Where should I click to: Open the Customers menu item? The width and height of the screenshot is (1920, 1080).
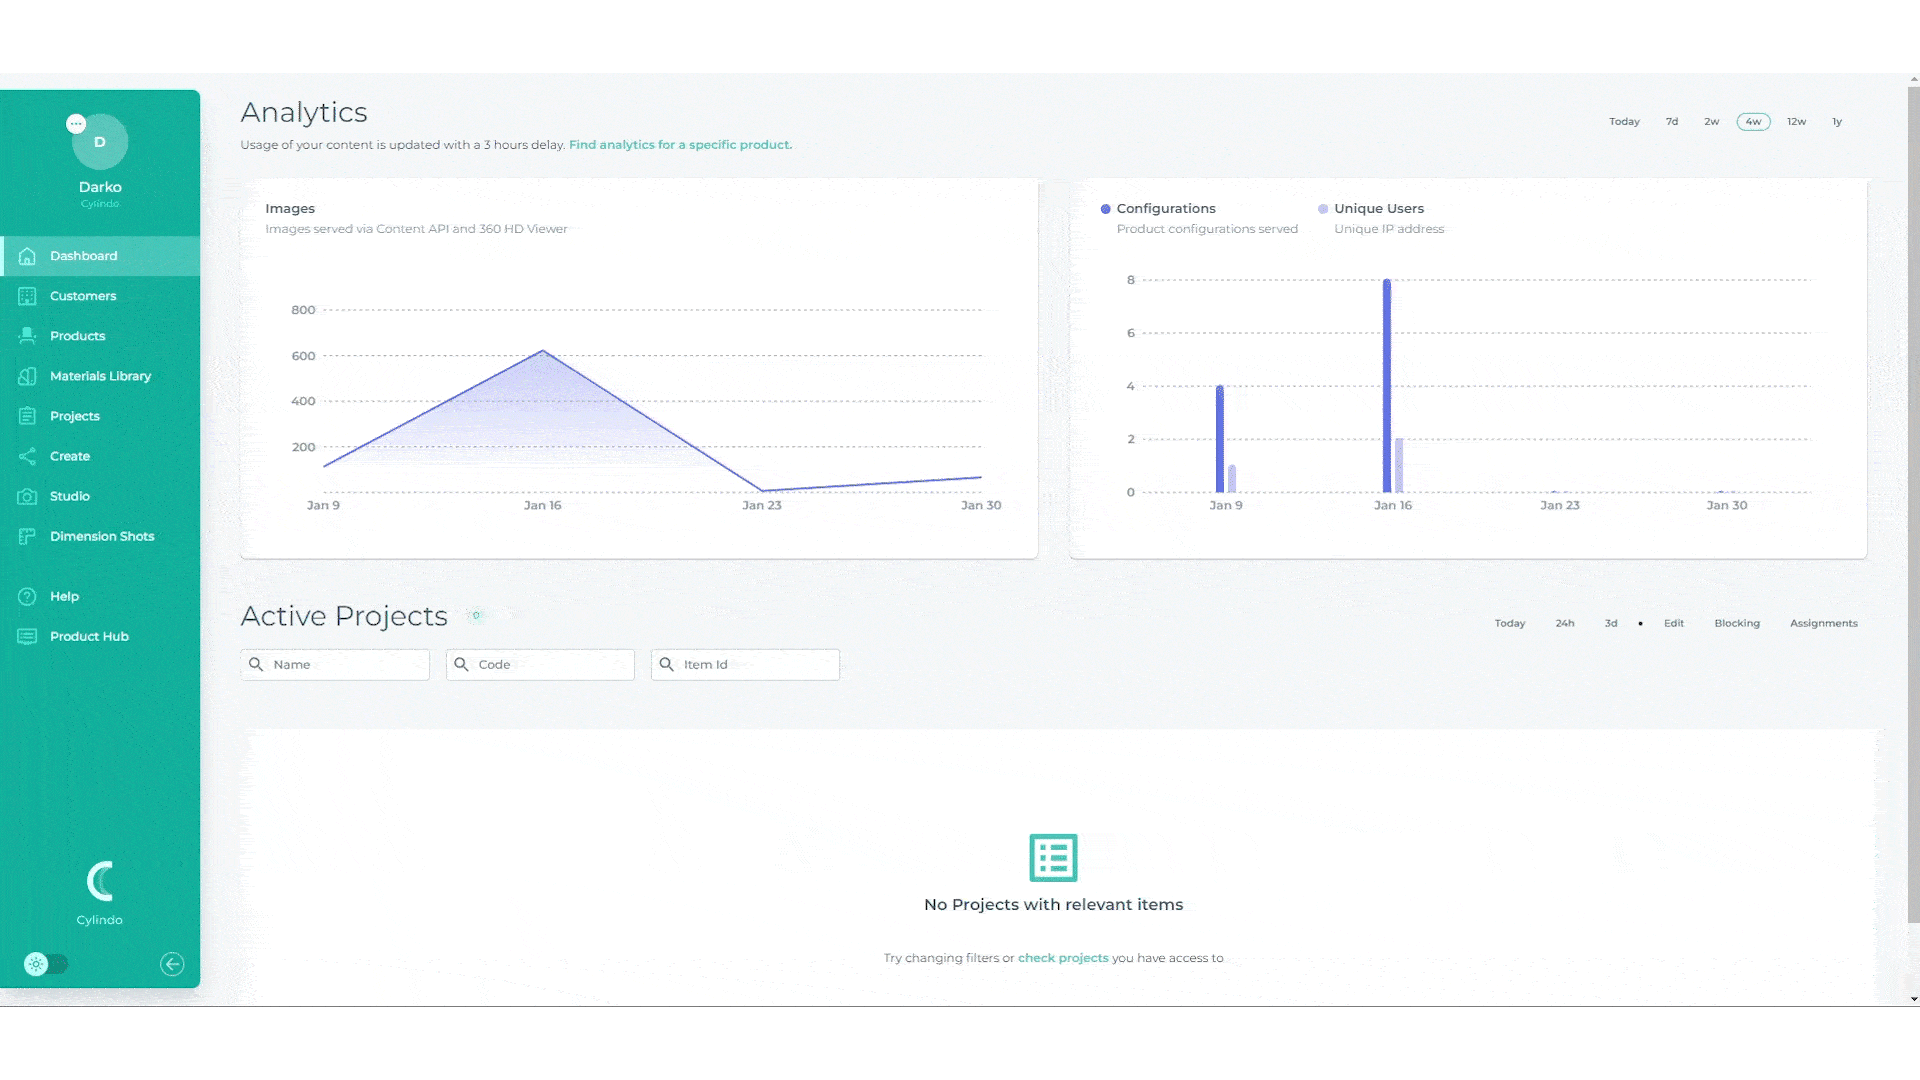[x=100, y=296]
